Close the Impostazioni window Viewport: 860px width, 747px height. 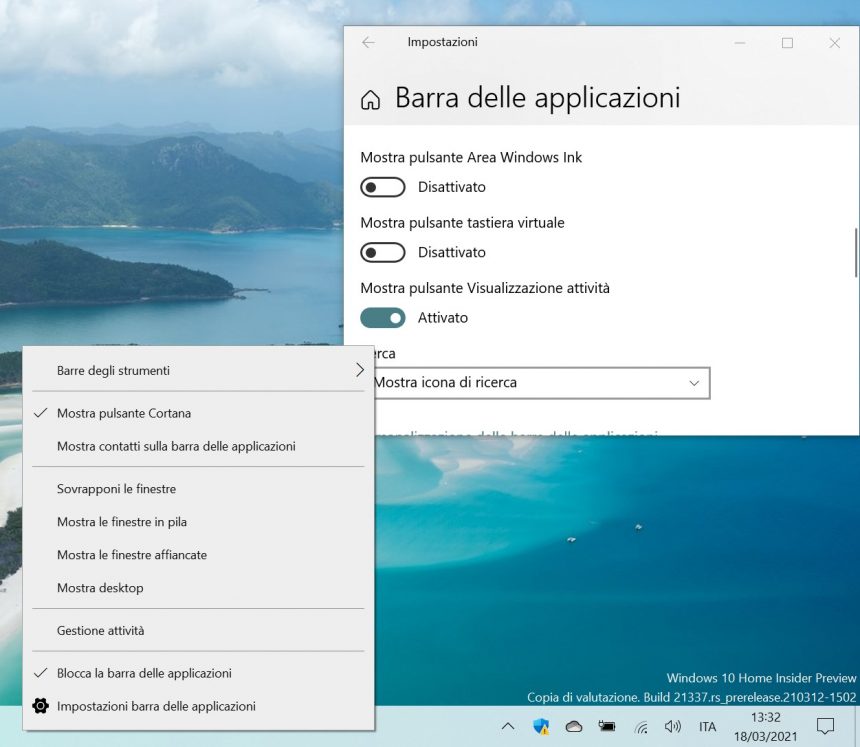(x=834, y=43)
